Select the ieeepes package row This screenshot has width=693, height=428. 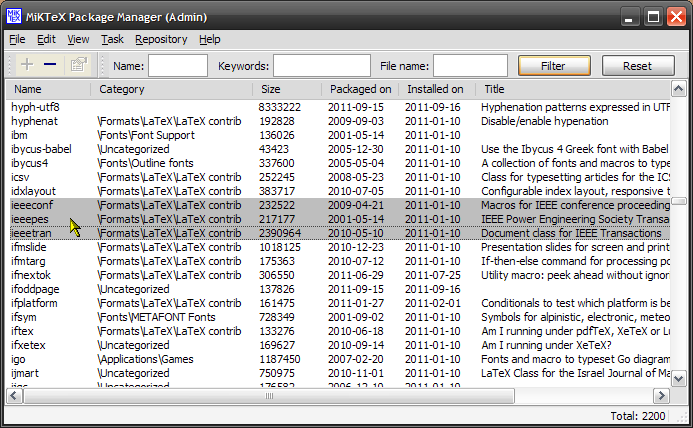[x=339, y=219]
